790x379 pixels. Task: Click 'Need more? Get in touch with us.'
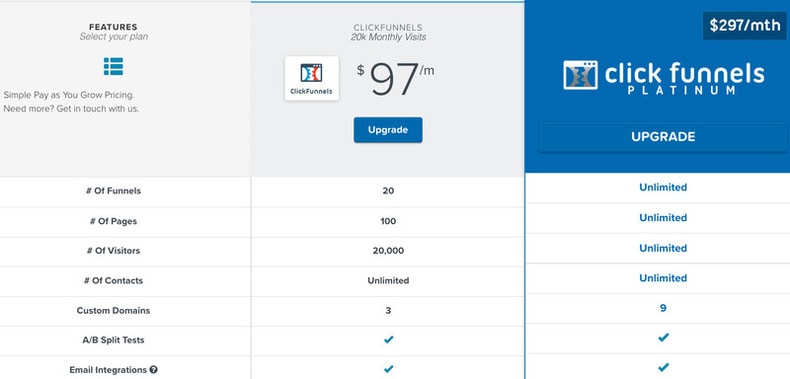[x=71, y=108]
